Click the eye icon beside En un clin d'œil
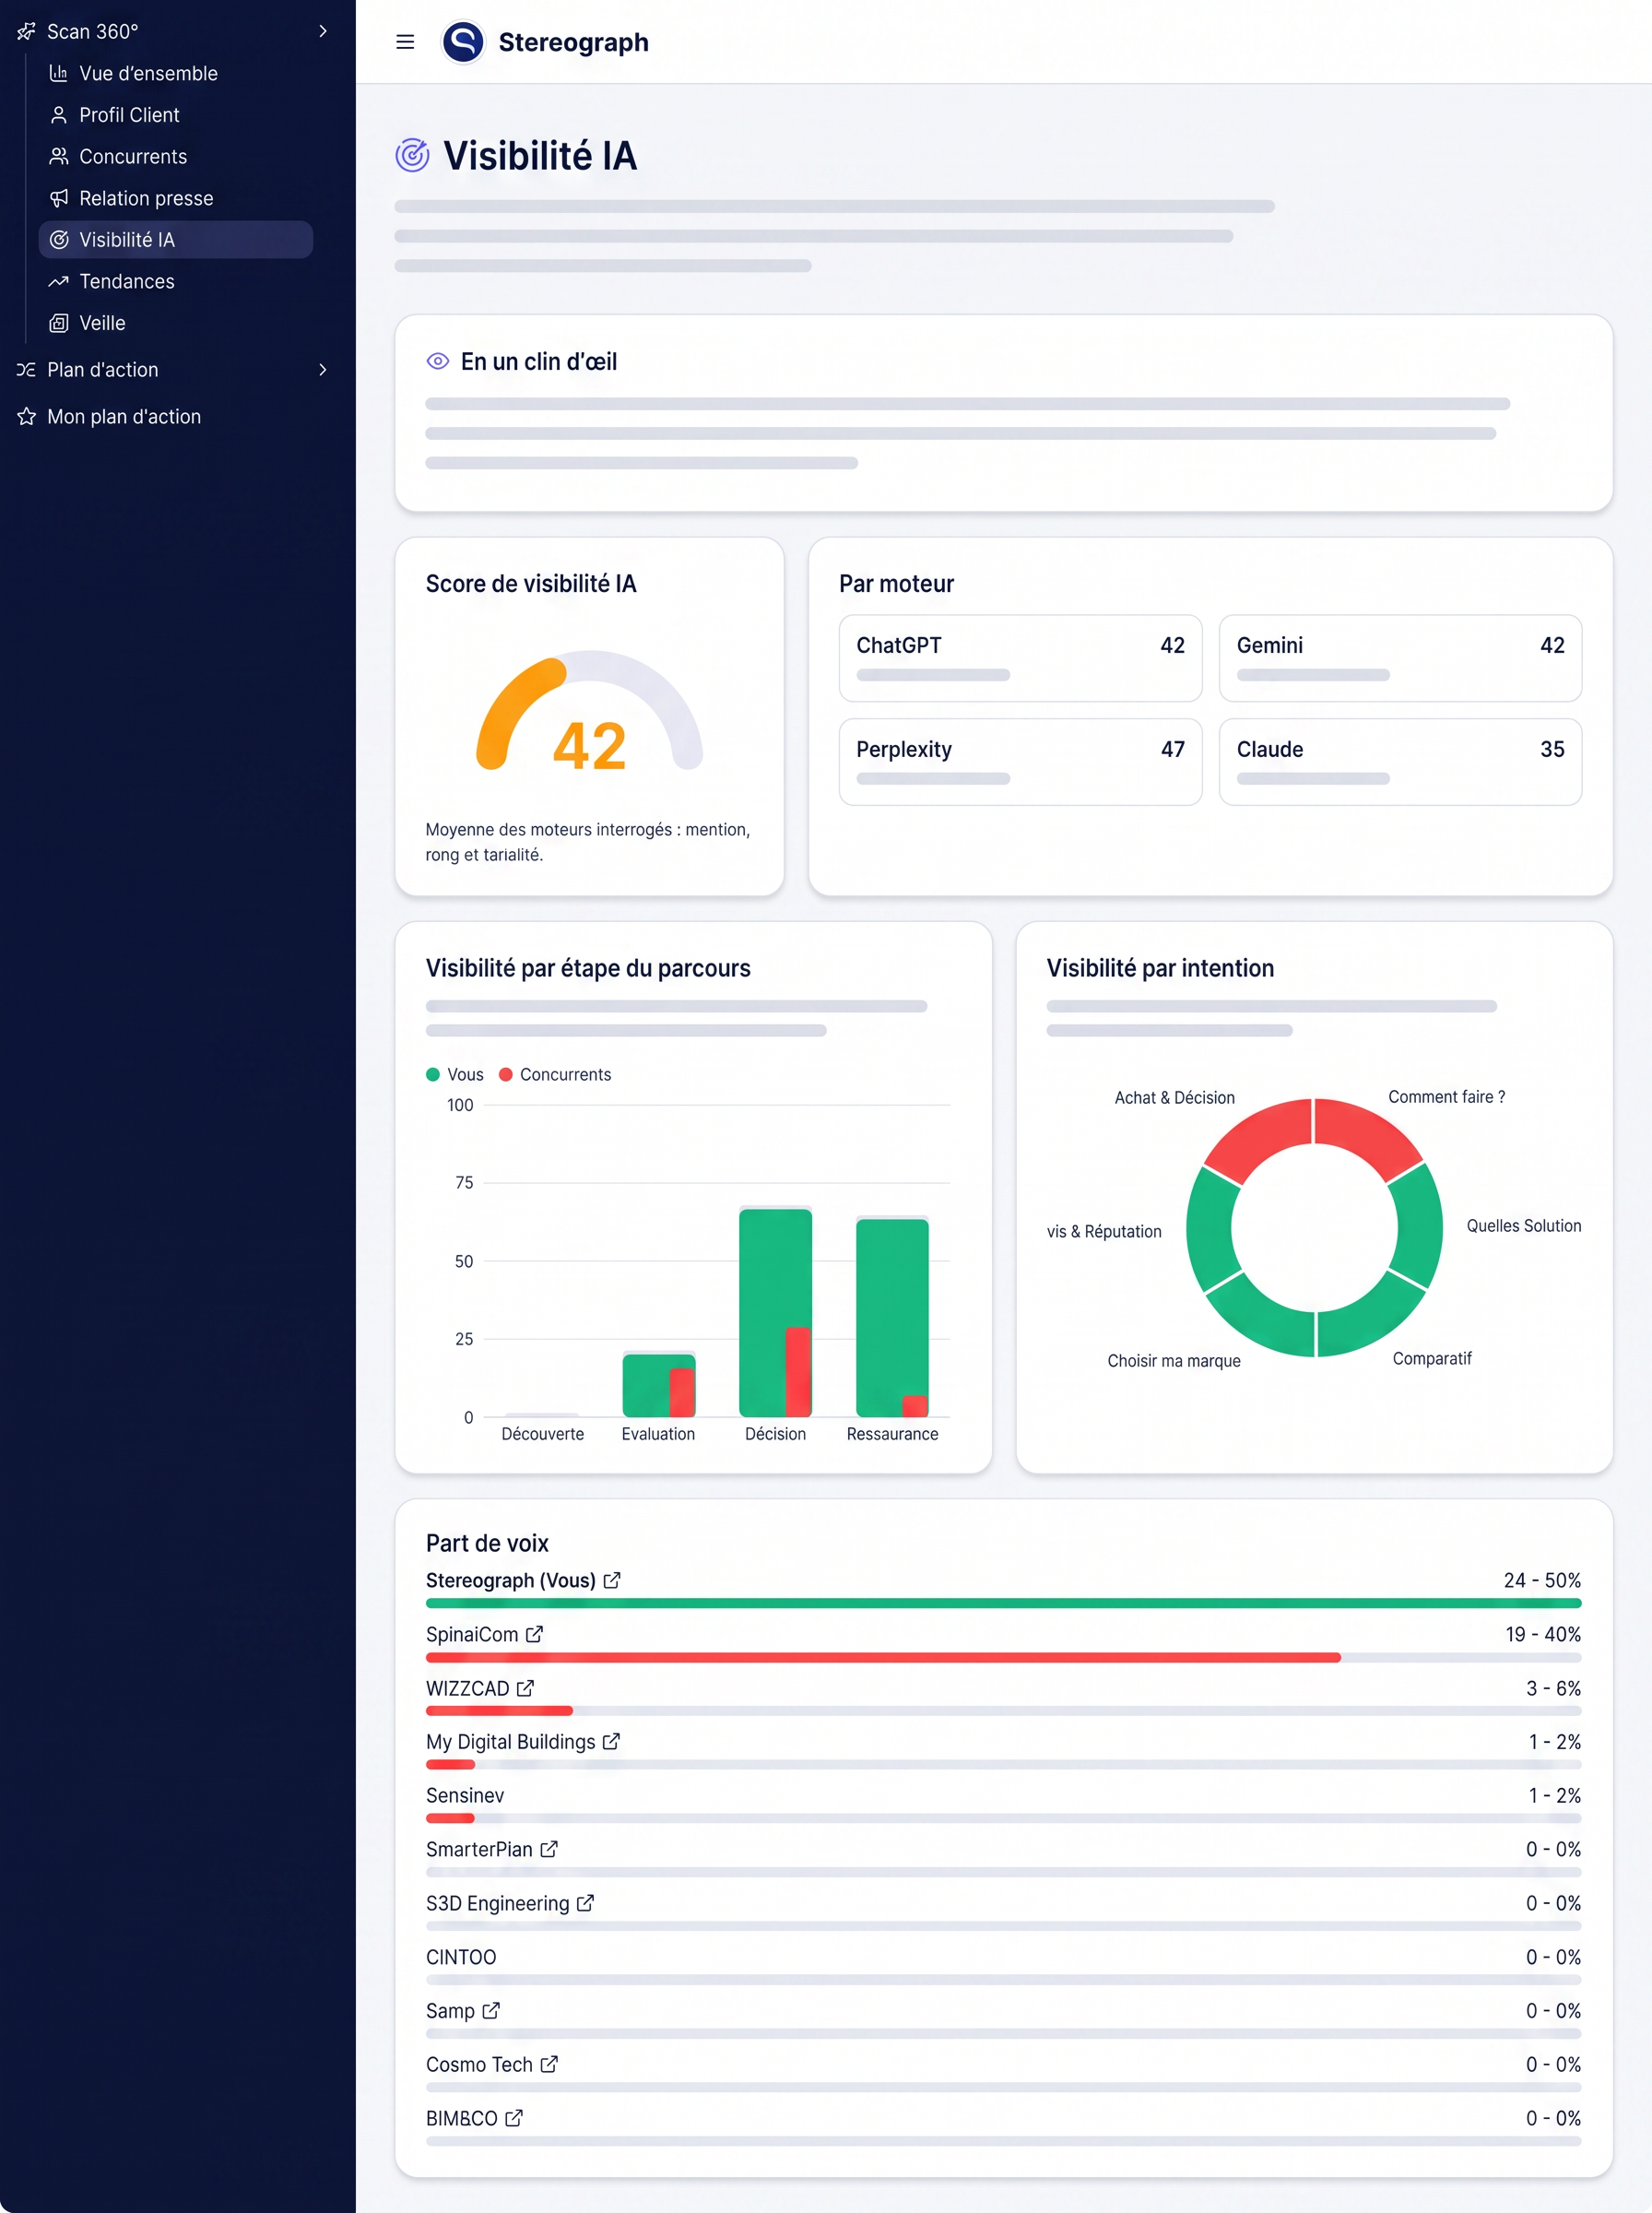The image size is (1652, 2213). point(438,361)
